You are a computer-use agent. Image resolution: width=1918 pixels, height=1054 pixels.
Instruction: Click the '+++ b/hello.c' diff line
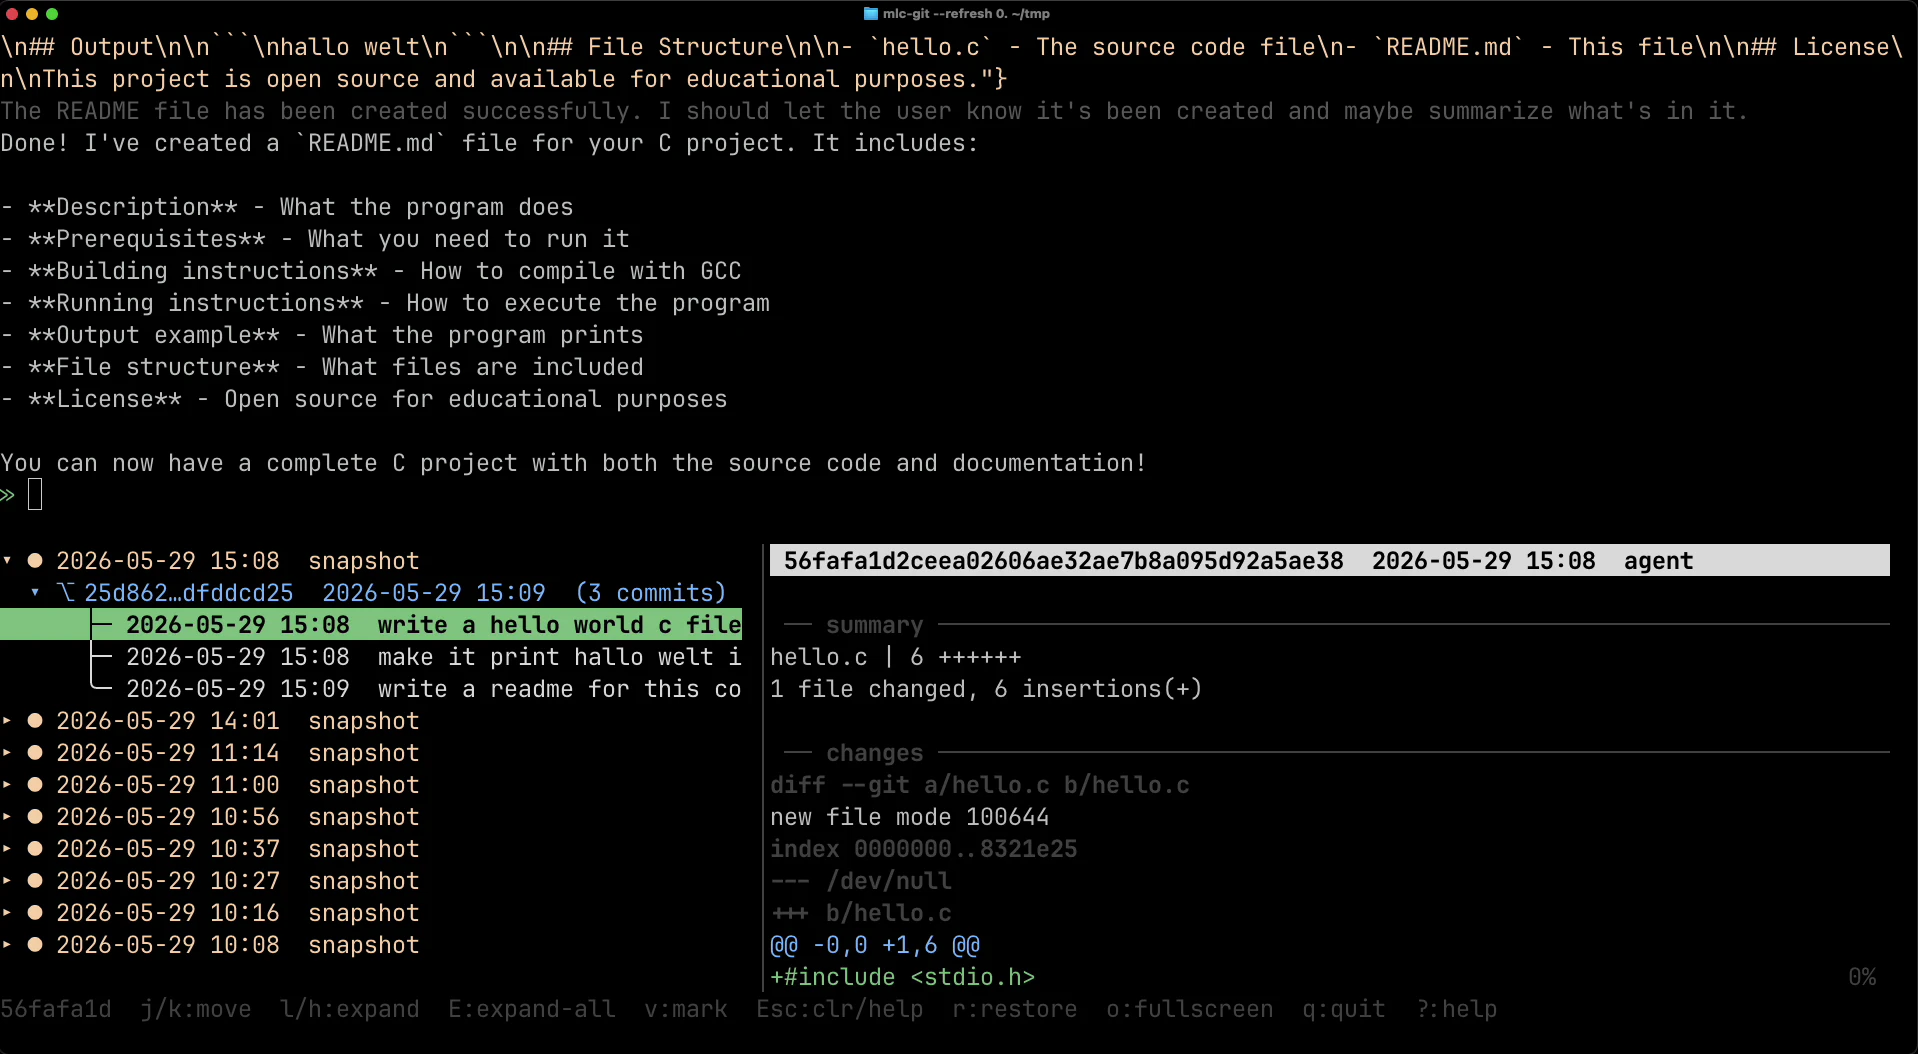(861, 913)
